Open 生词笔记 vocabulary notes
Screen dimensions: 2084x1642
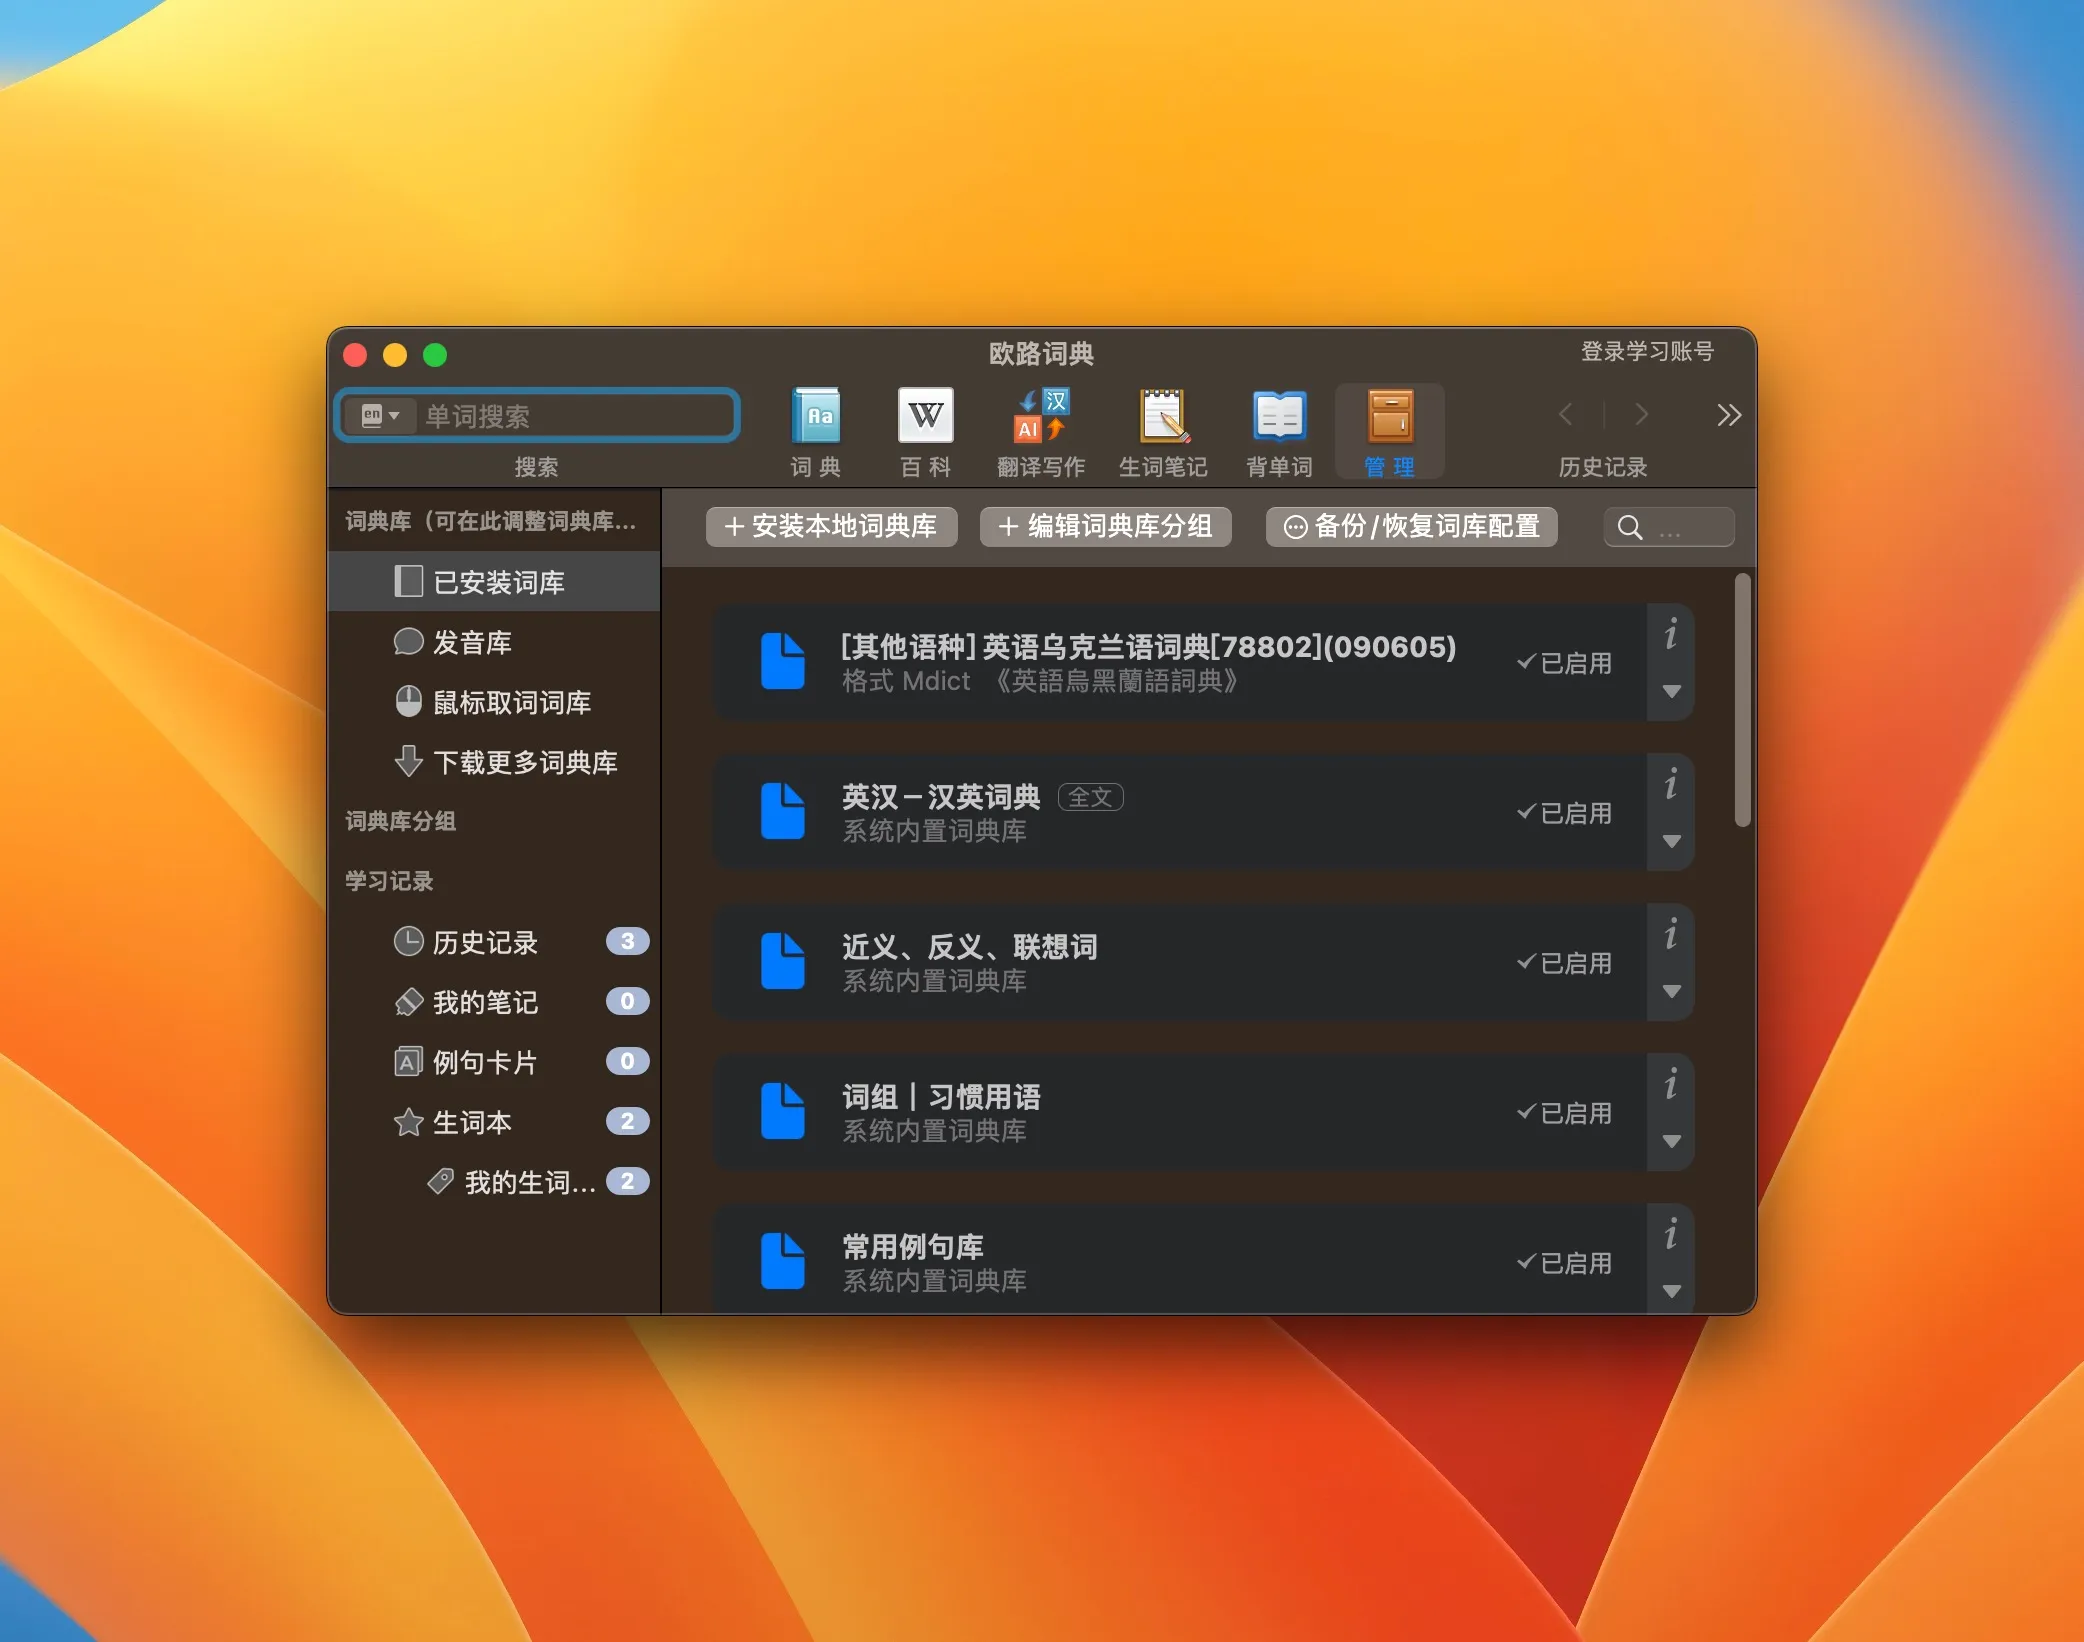point(1163,428)
